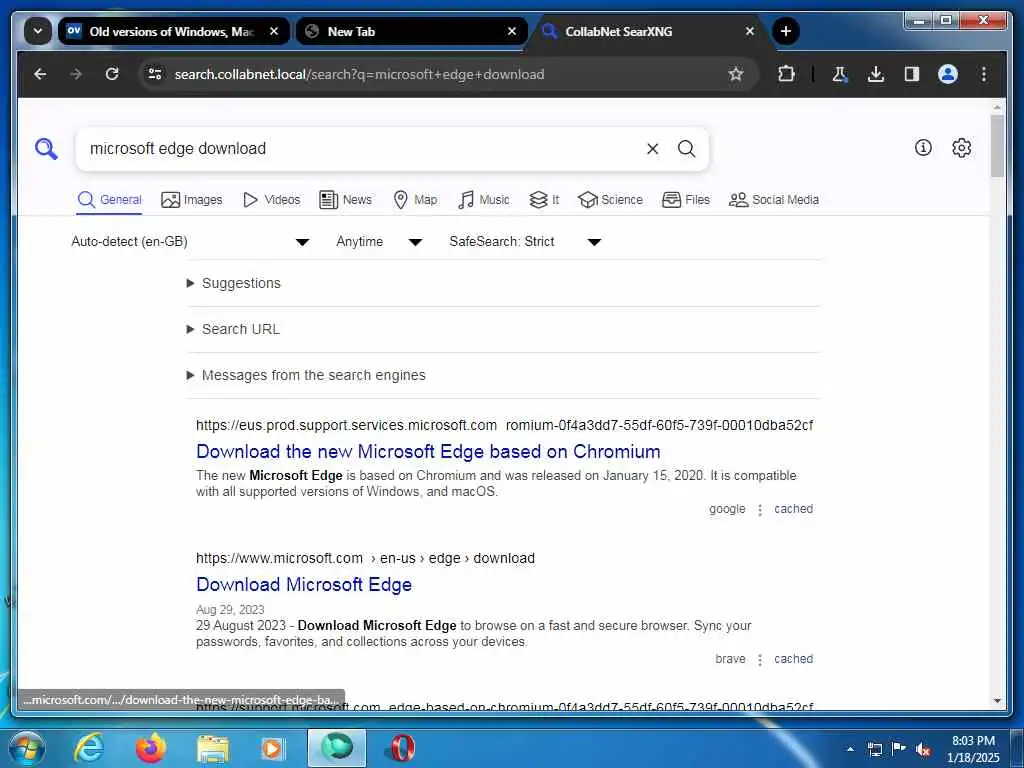Open Windows Media Player on taskbar
The height and width of the screenshot is (768, 1024).
(273, 748)
